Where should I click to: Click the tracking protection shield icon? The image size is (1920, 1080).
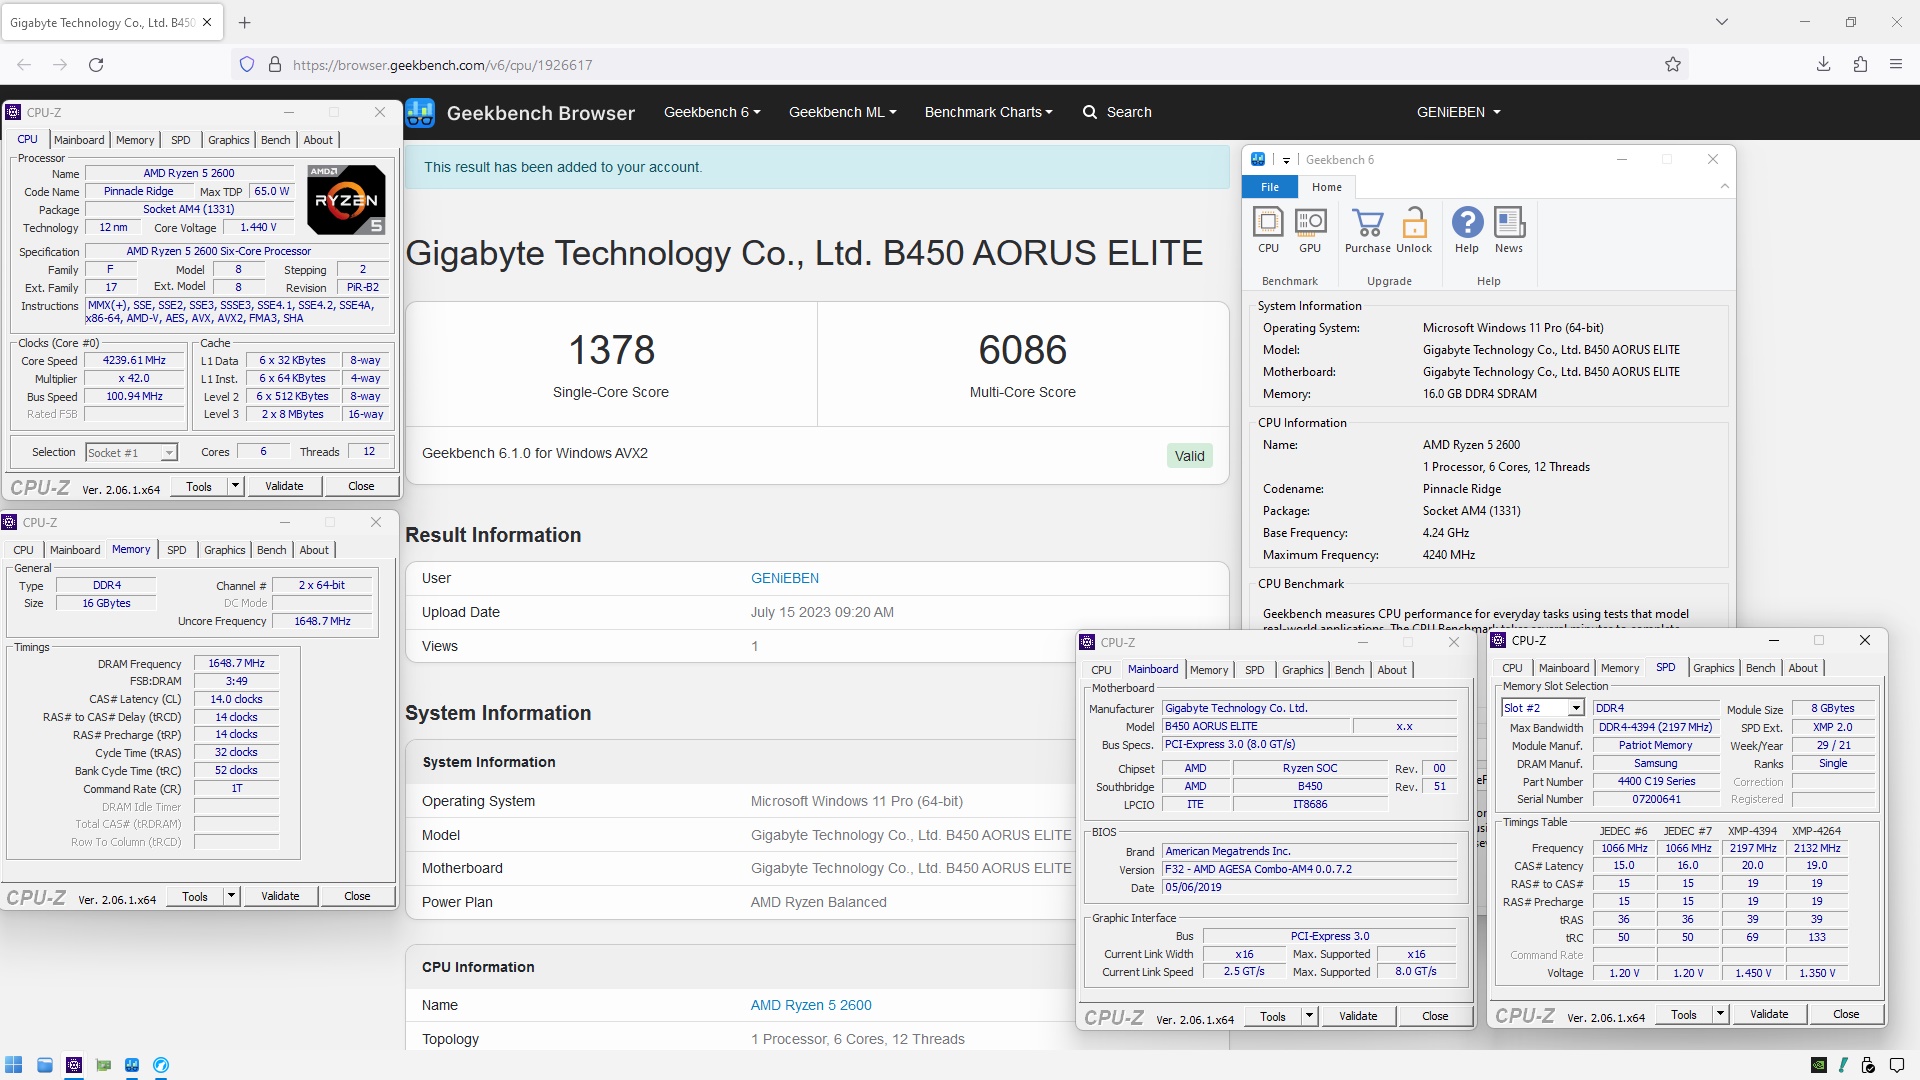247,65
